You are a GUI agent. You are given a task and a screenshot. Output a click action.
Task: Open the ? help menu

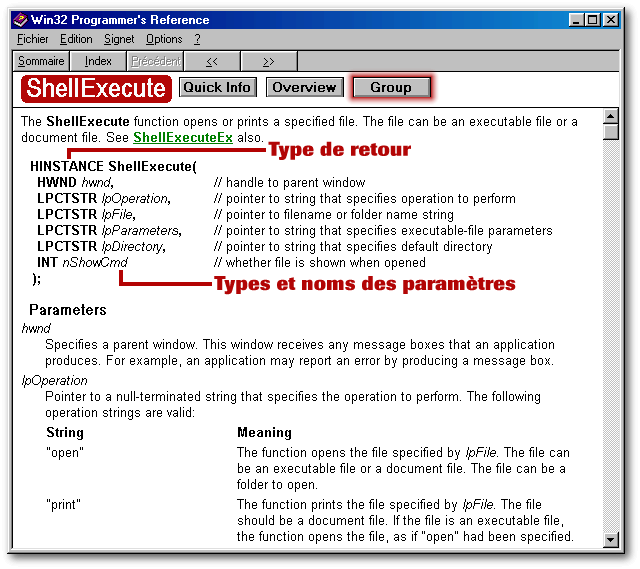pyautogui.click(x=197, y=39)
